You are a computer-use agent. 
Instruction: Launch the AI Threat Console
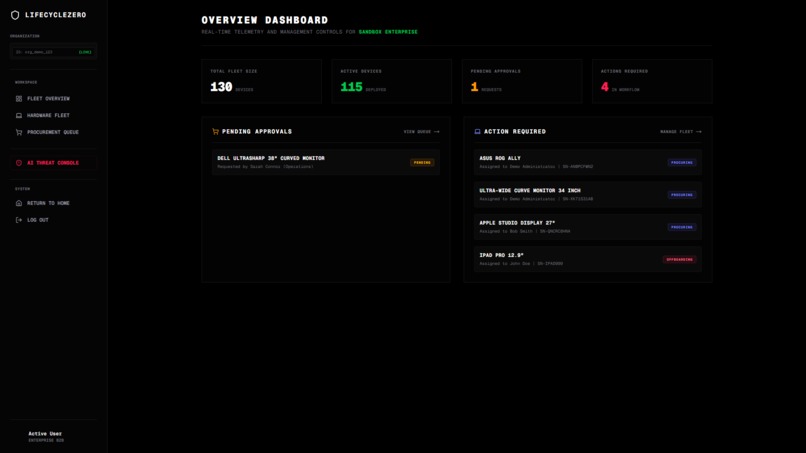[x=53, y=163]
